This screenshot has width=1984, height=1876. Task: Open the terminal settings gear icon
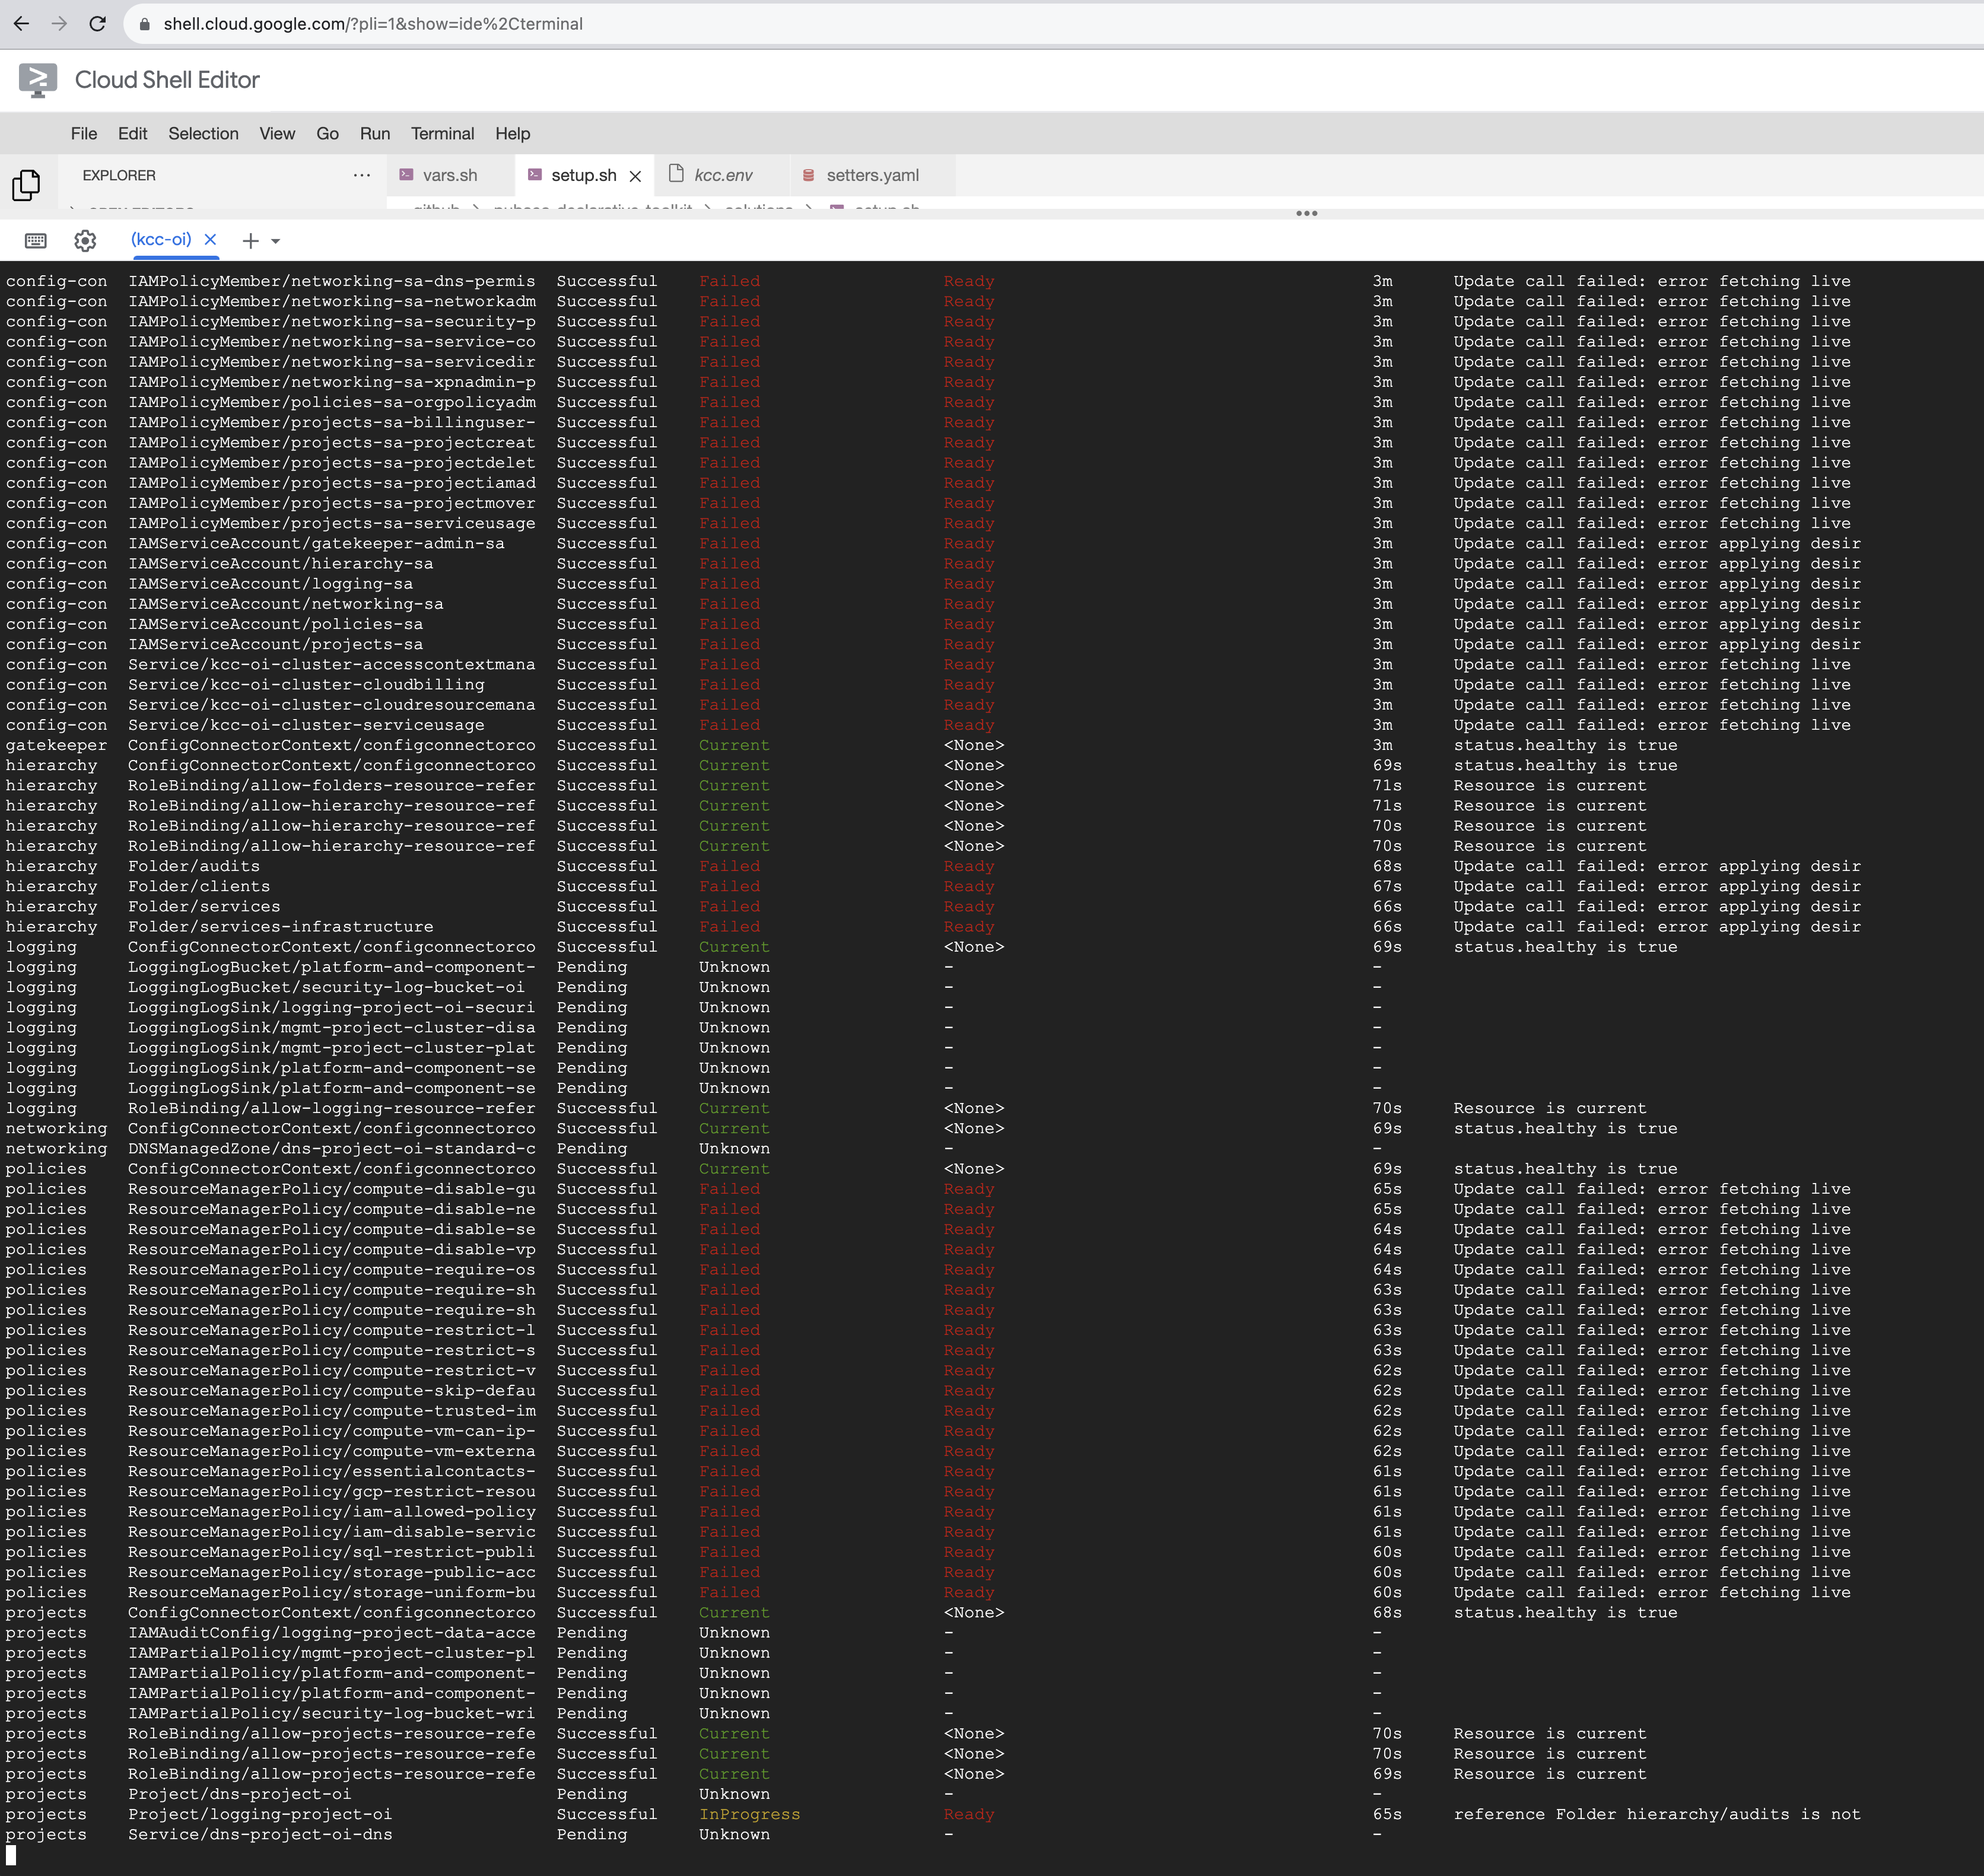pos(85,240)
